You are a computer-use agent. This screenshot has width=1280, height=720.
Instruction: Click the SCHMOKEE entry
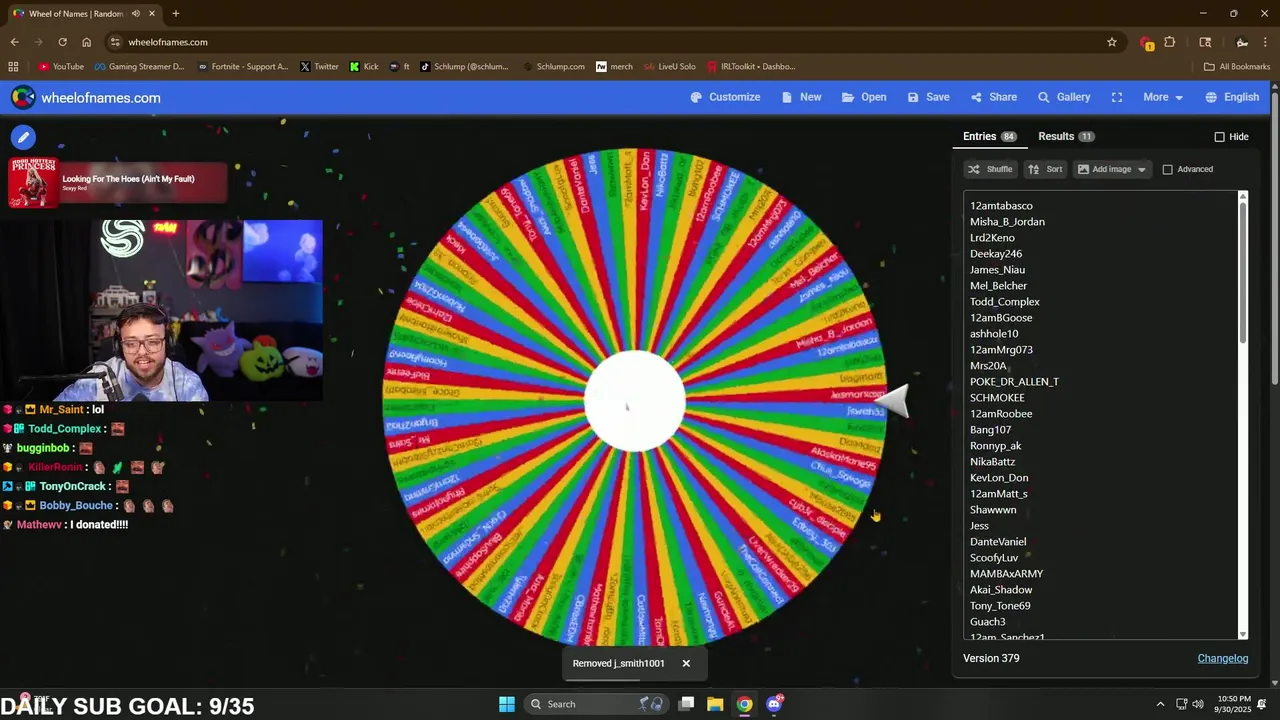[x=997, y=398]
